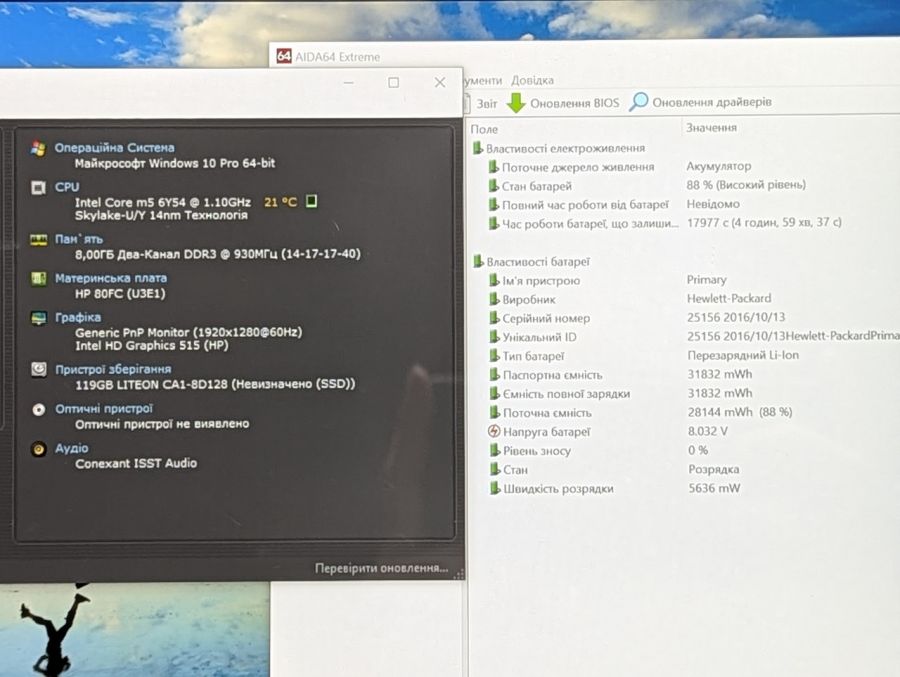The height and width of the screenshot is (677, 900).
Task: Click the Hewlett-Packard manufacturer value
Action: point(729,299)
